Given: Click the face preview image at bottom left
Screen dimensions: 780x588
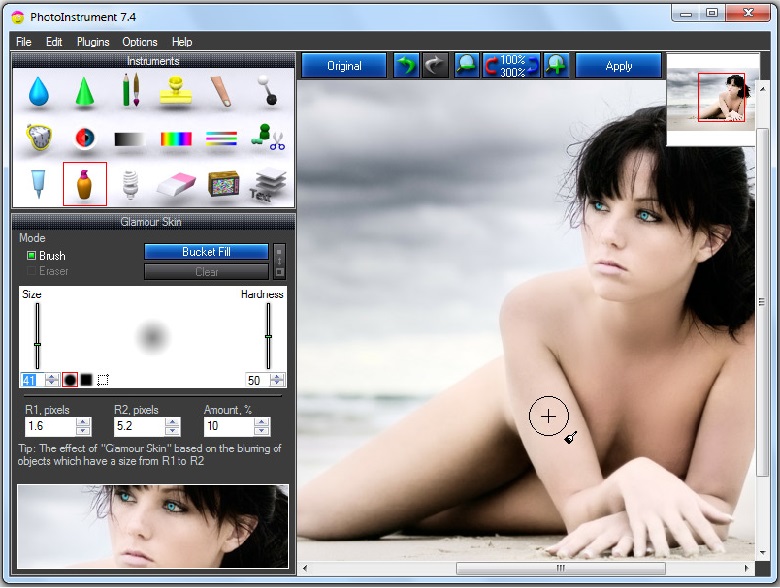Looking at the screenshot, I should pyautogui.click(x=153, y=526).
